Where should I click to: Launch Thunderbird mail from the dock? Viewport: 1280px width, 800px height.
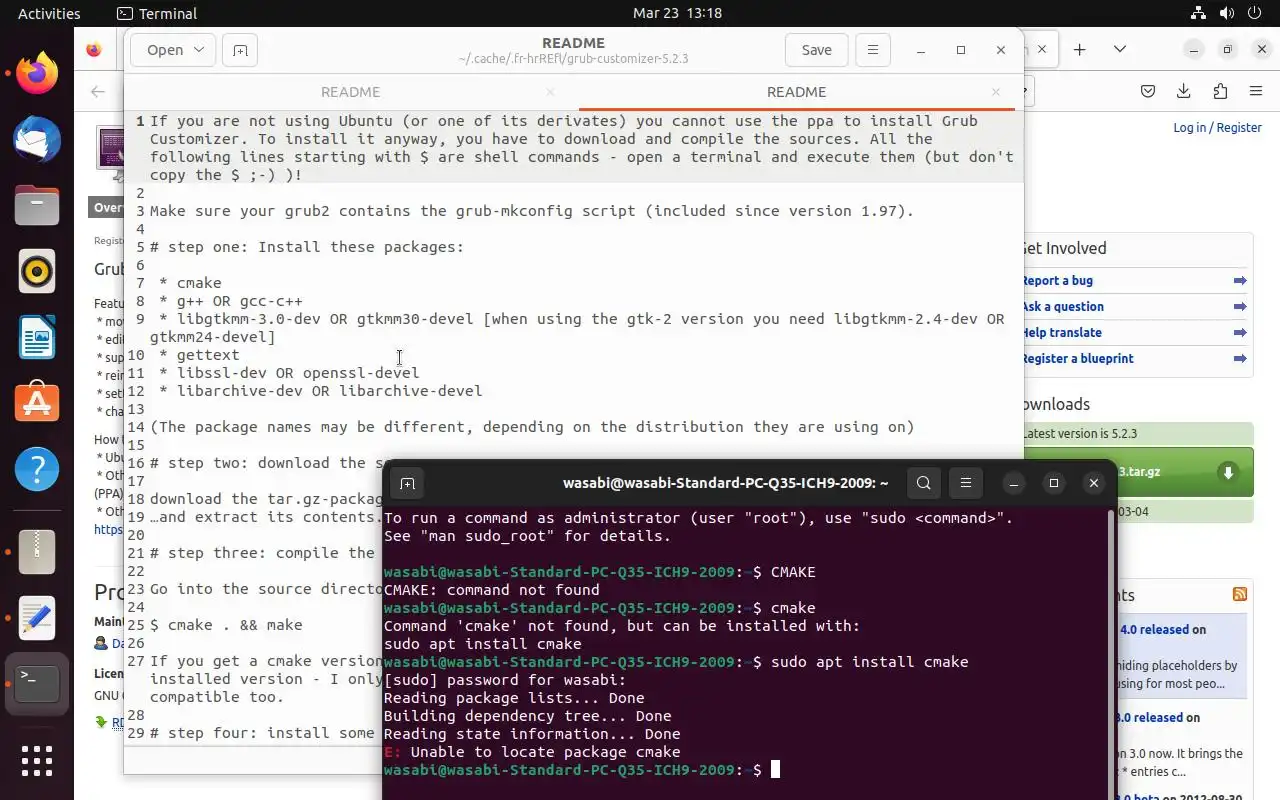37,139
